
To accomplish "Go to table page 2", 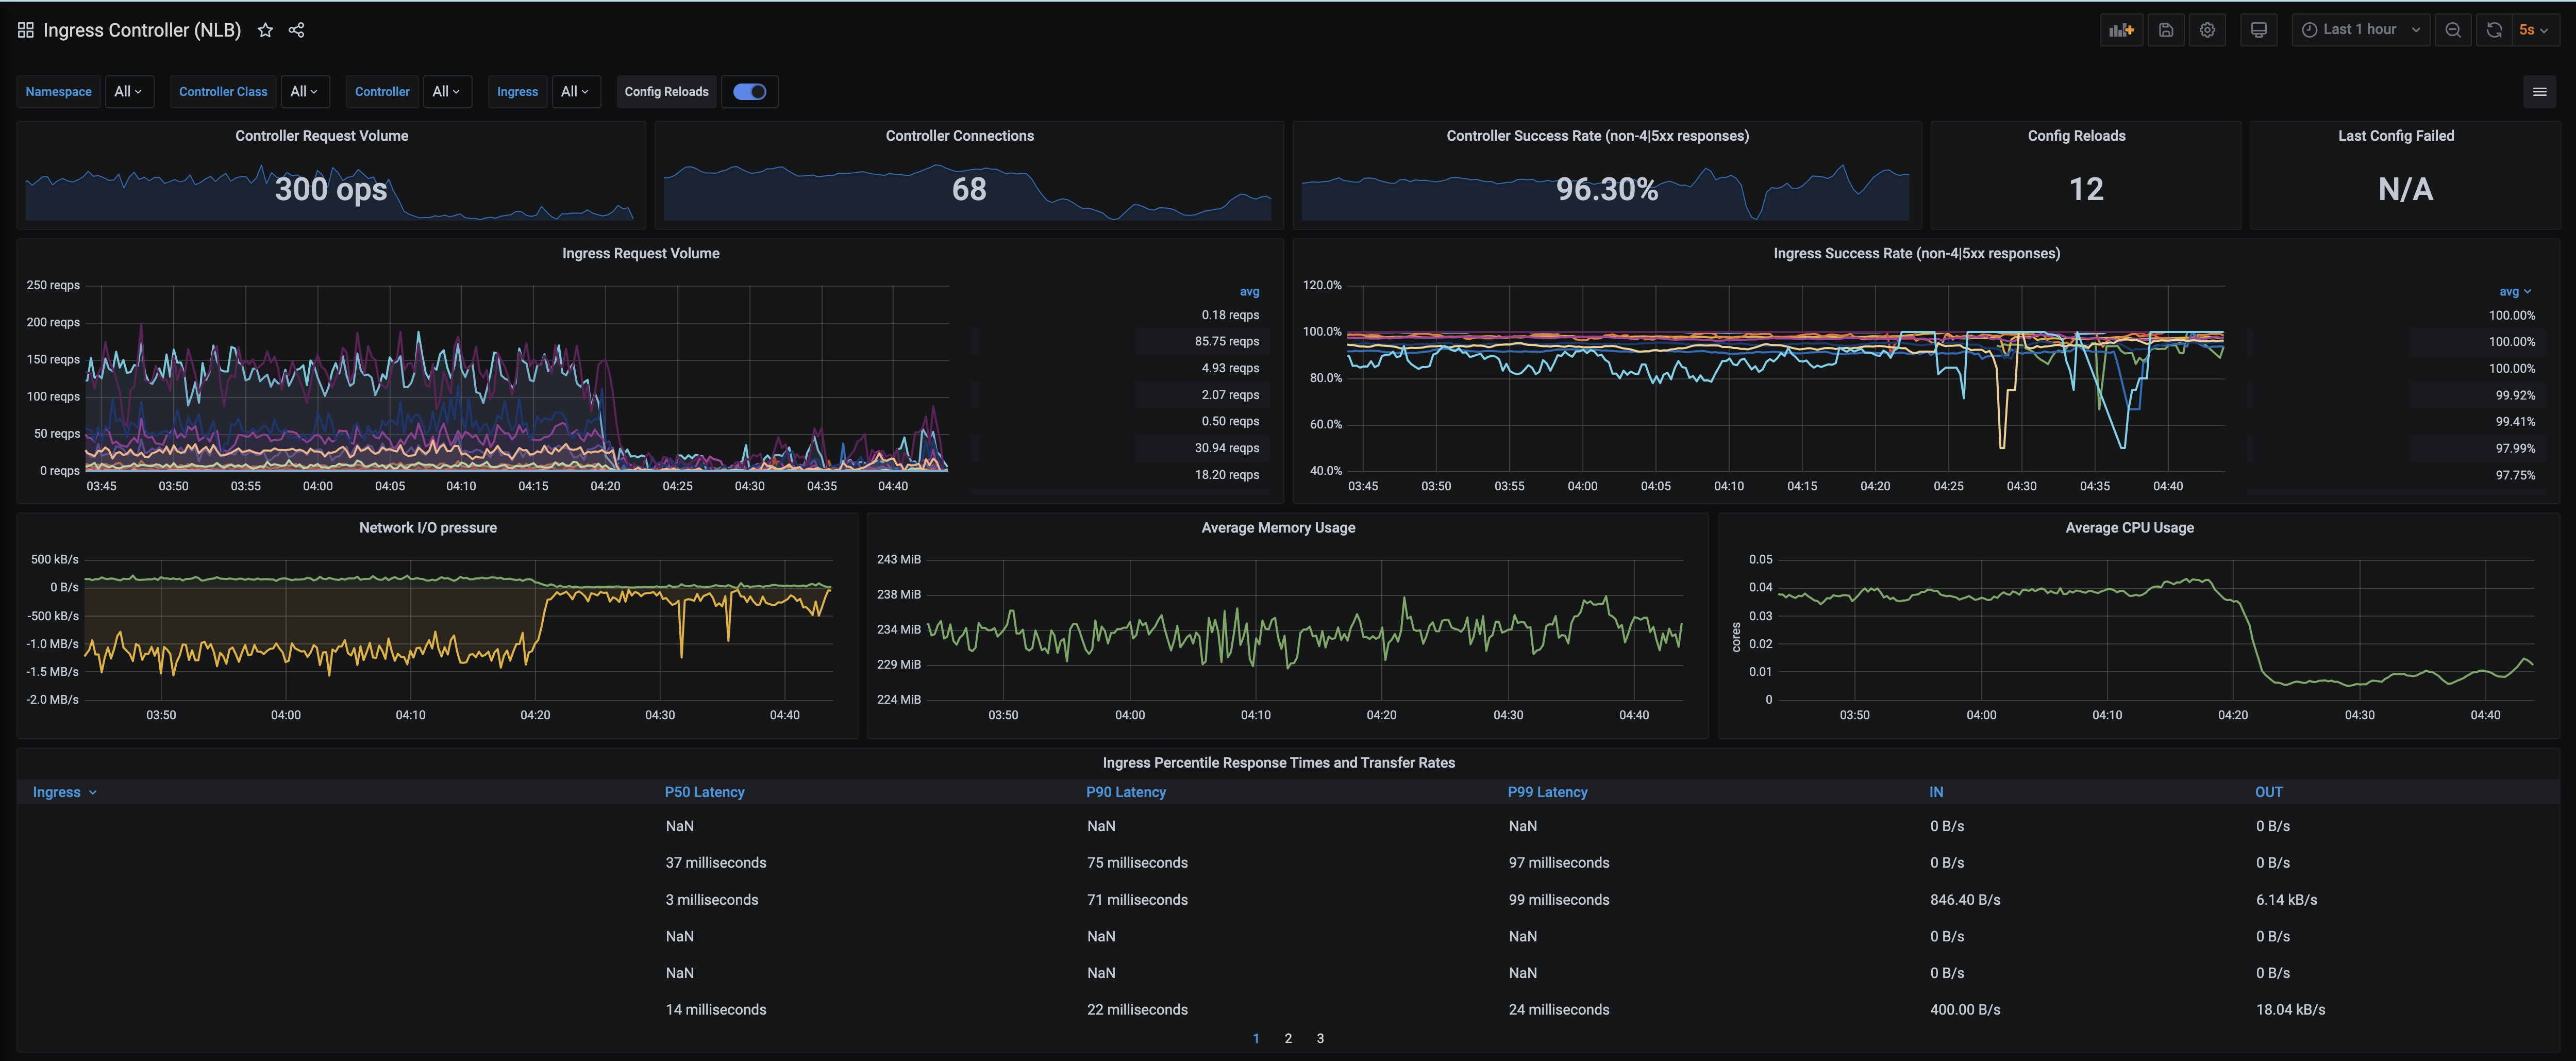I will coord(1288,1038).
